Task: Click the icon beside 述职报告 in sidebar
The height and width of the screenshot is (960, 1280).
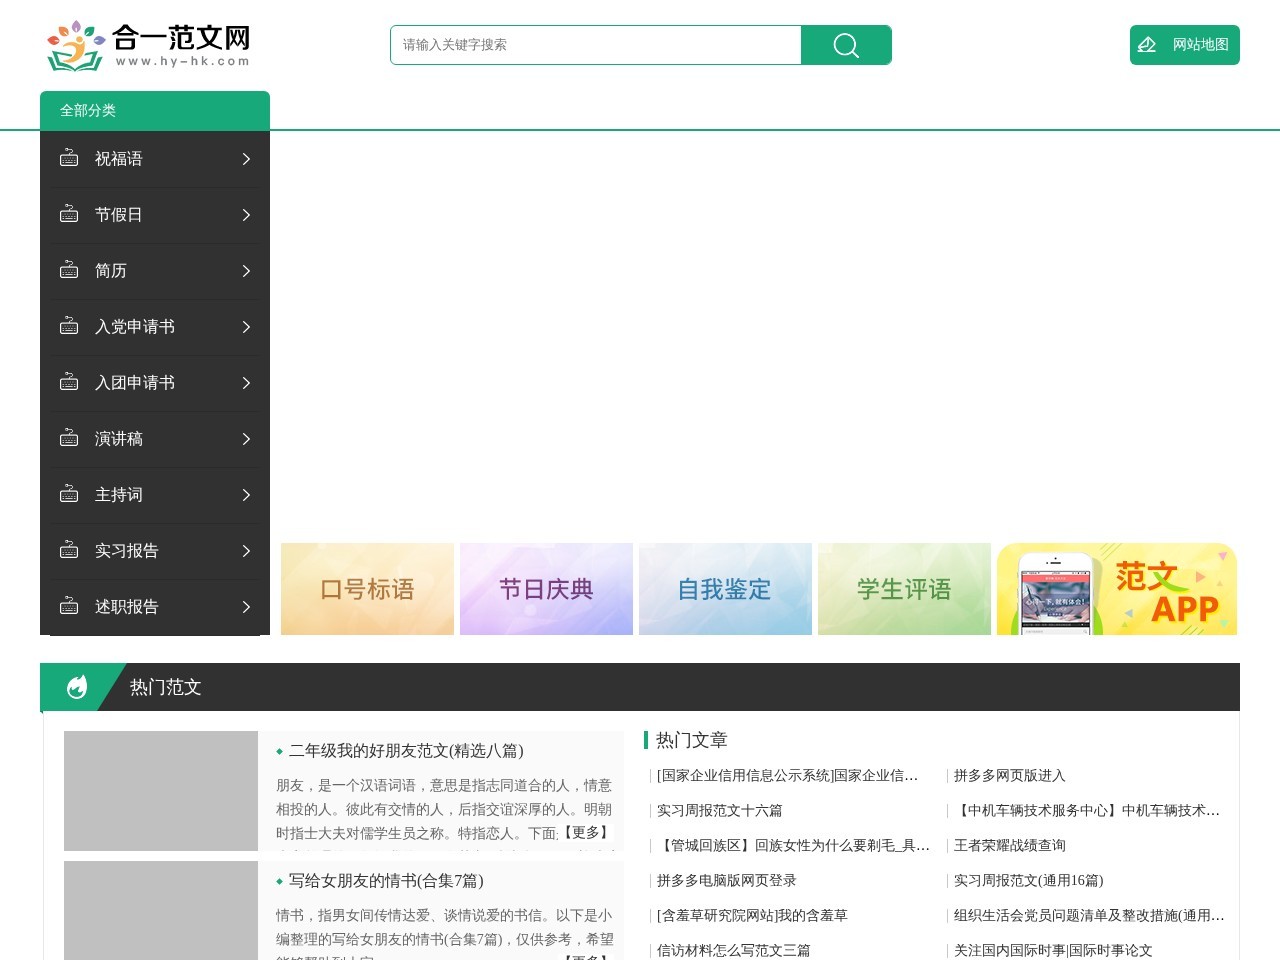Action: click(69, 607)
